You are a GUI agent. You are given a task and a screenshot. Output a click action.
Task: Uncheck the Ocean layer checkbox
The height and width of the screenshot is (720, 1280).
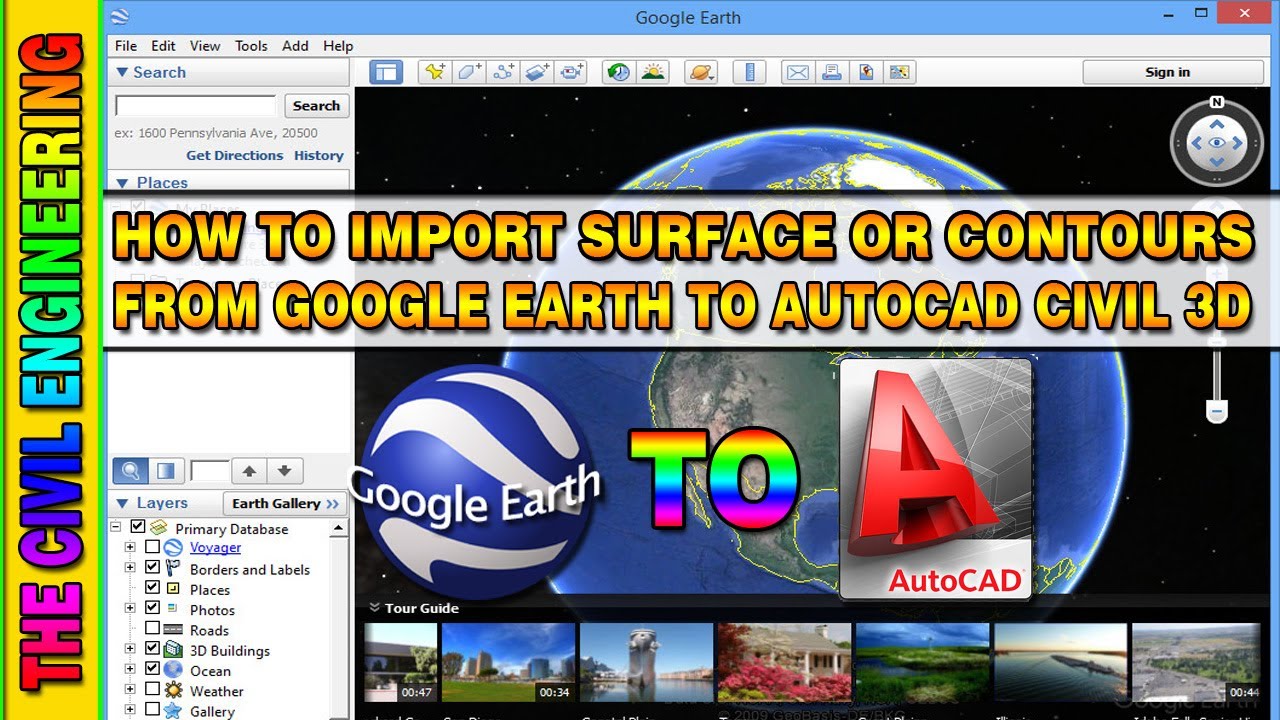(152, 669)
